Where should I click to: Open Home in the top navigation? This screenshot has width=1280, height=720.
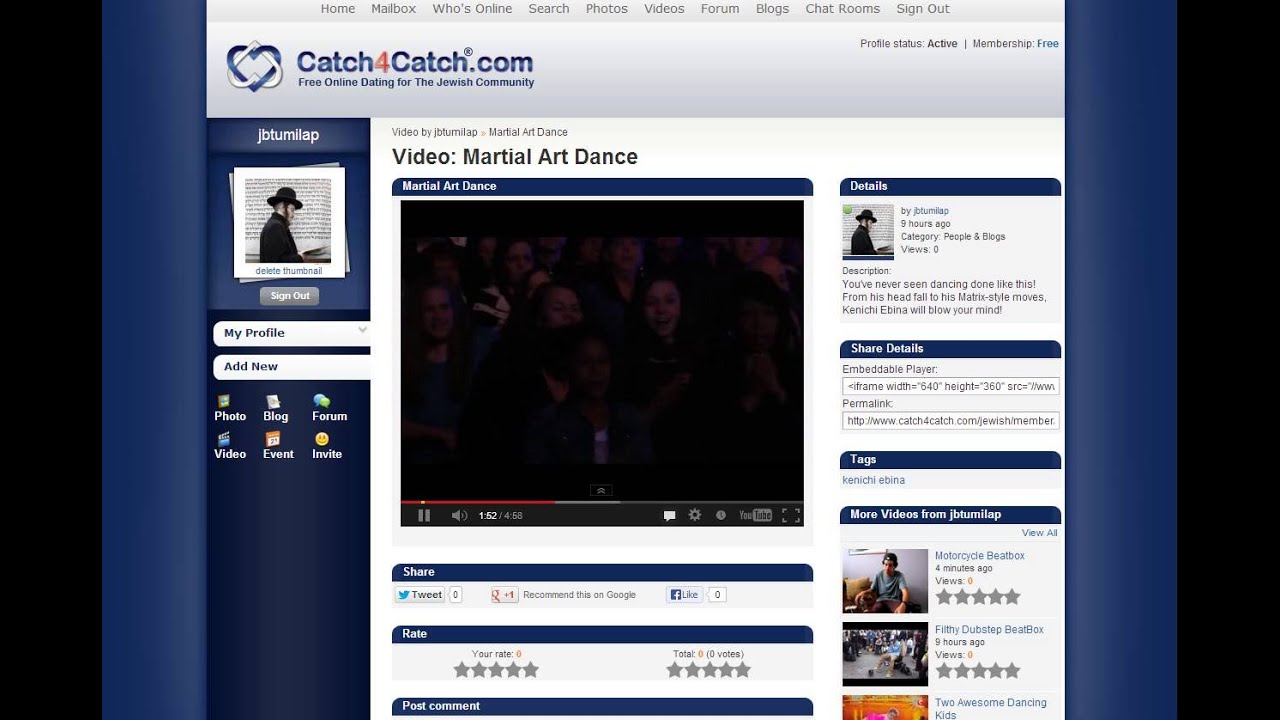[338, 9]
